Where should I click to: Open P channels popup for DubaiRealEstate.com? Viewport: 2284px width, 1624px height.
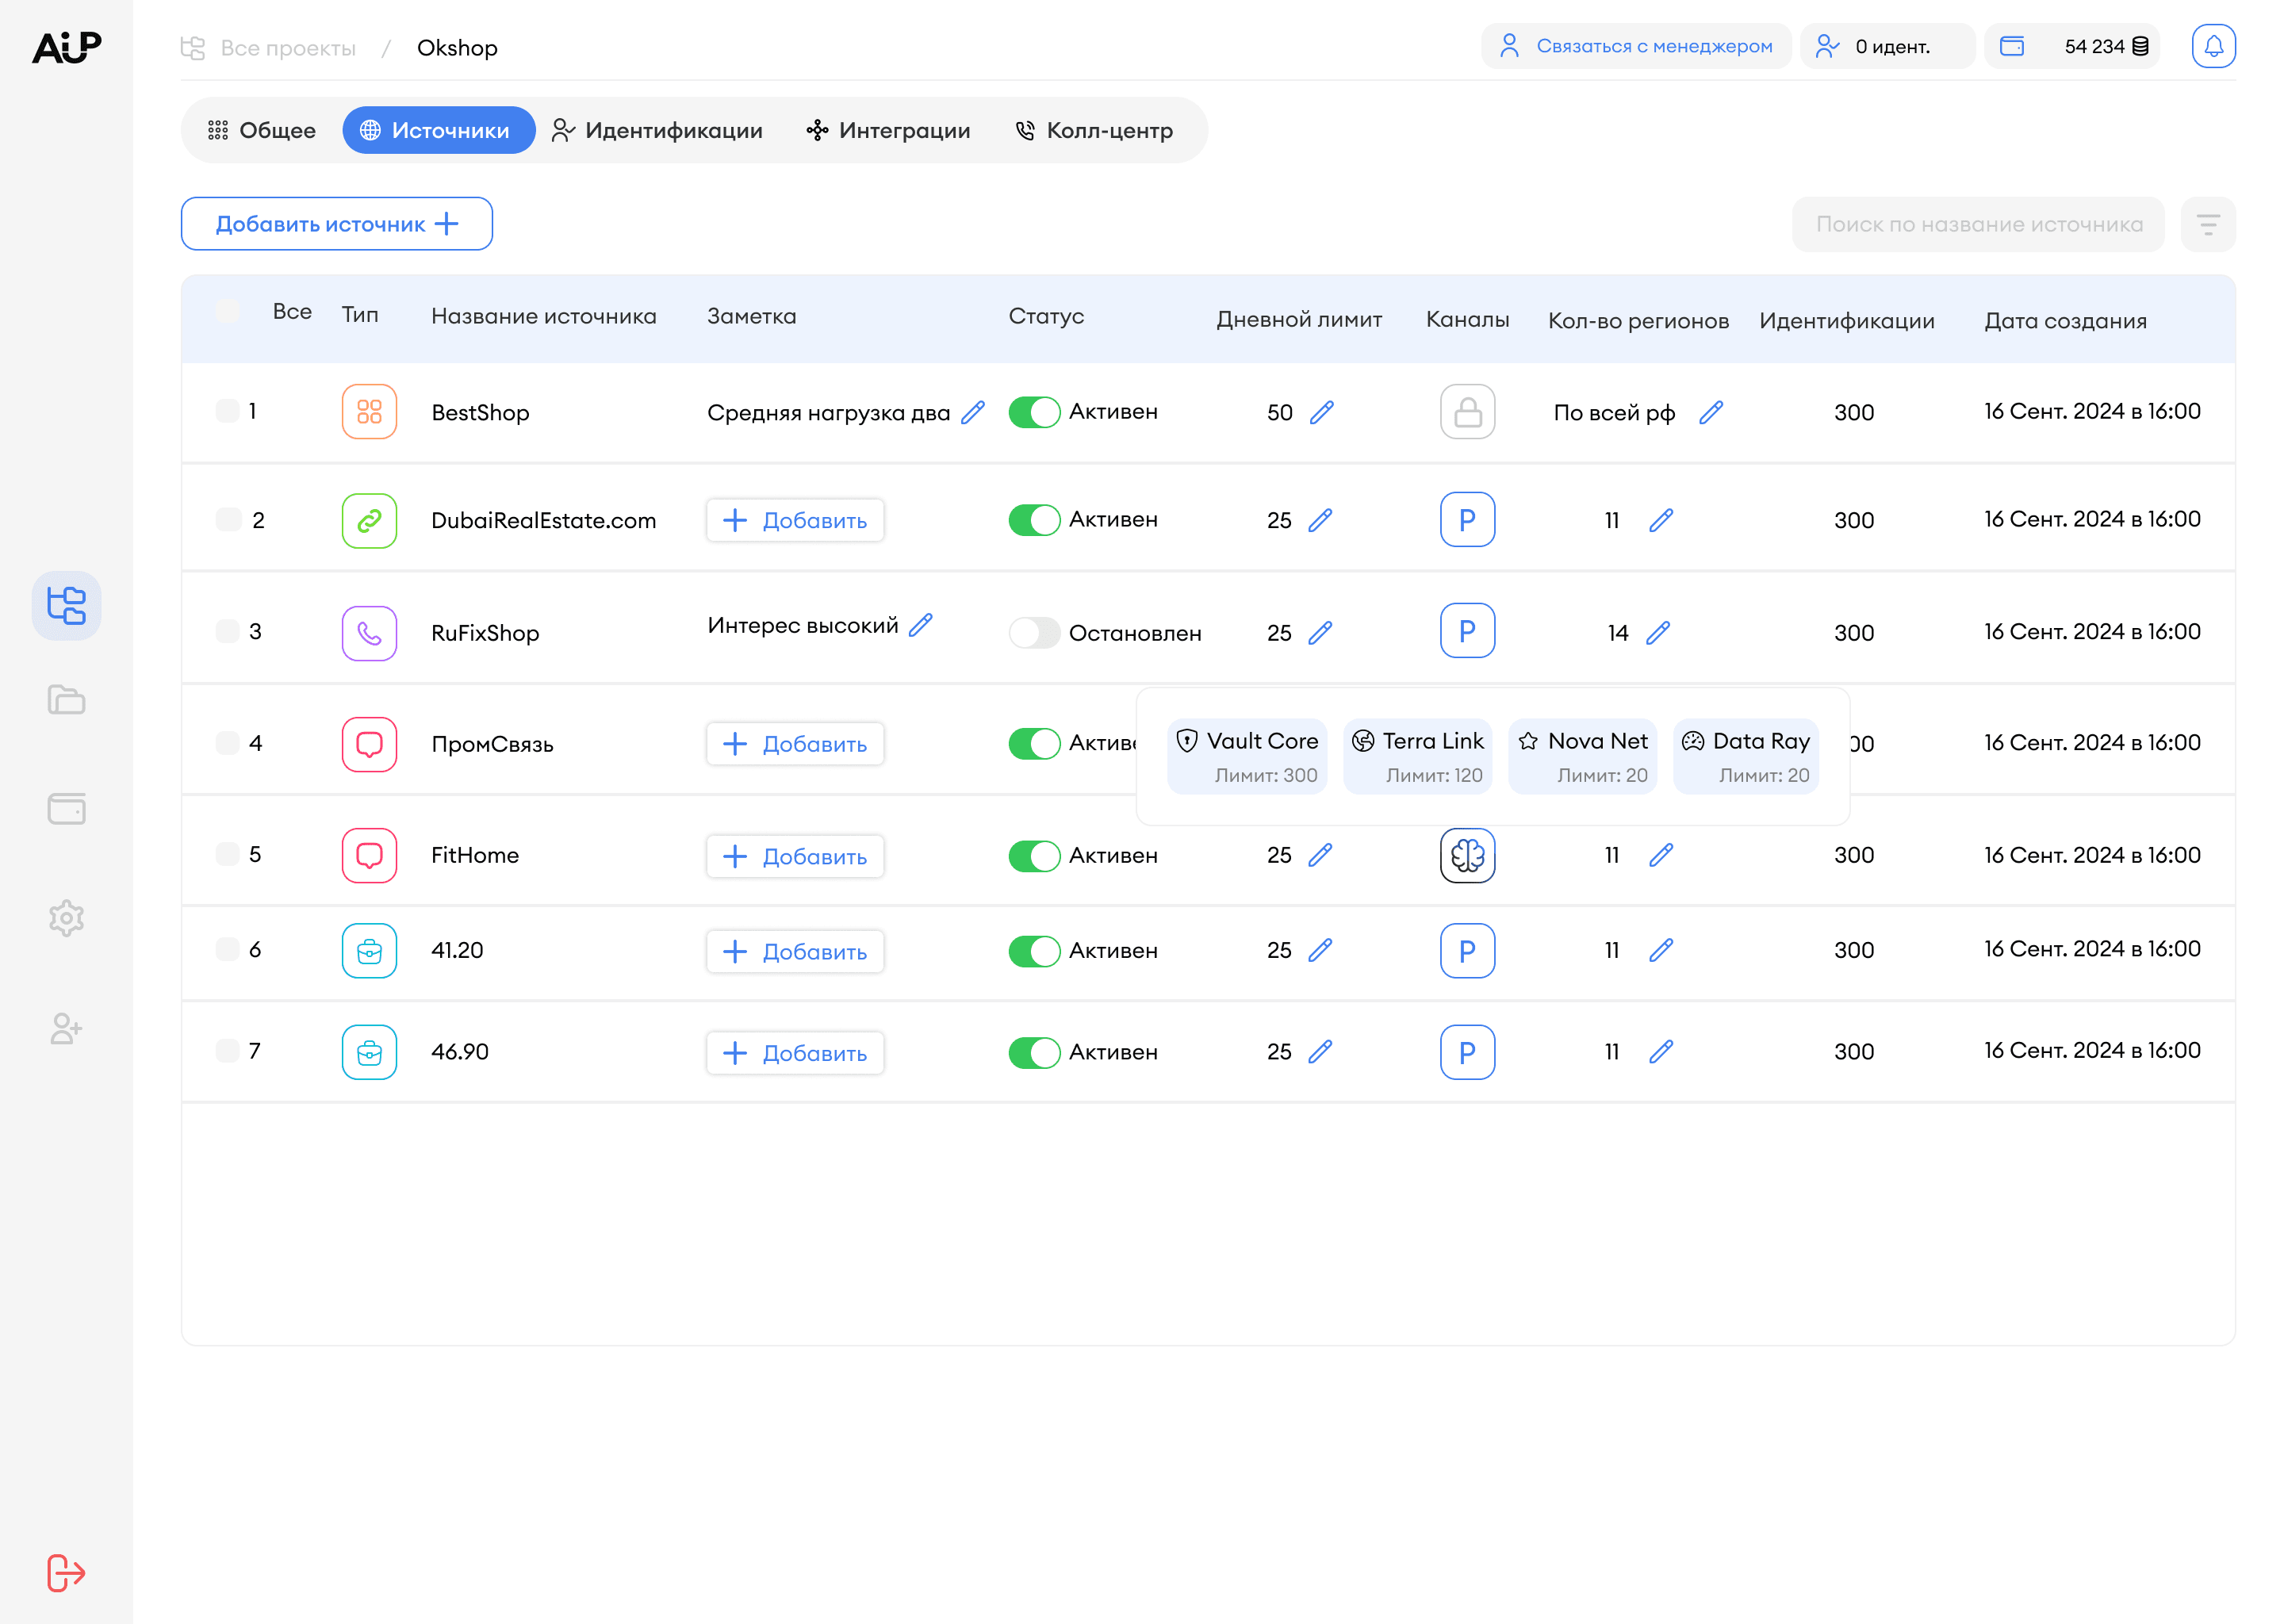pyautogui.click(x=1466, y=520)
